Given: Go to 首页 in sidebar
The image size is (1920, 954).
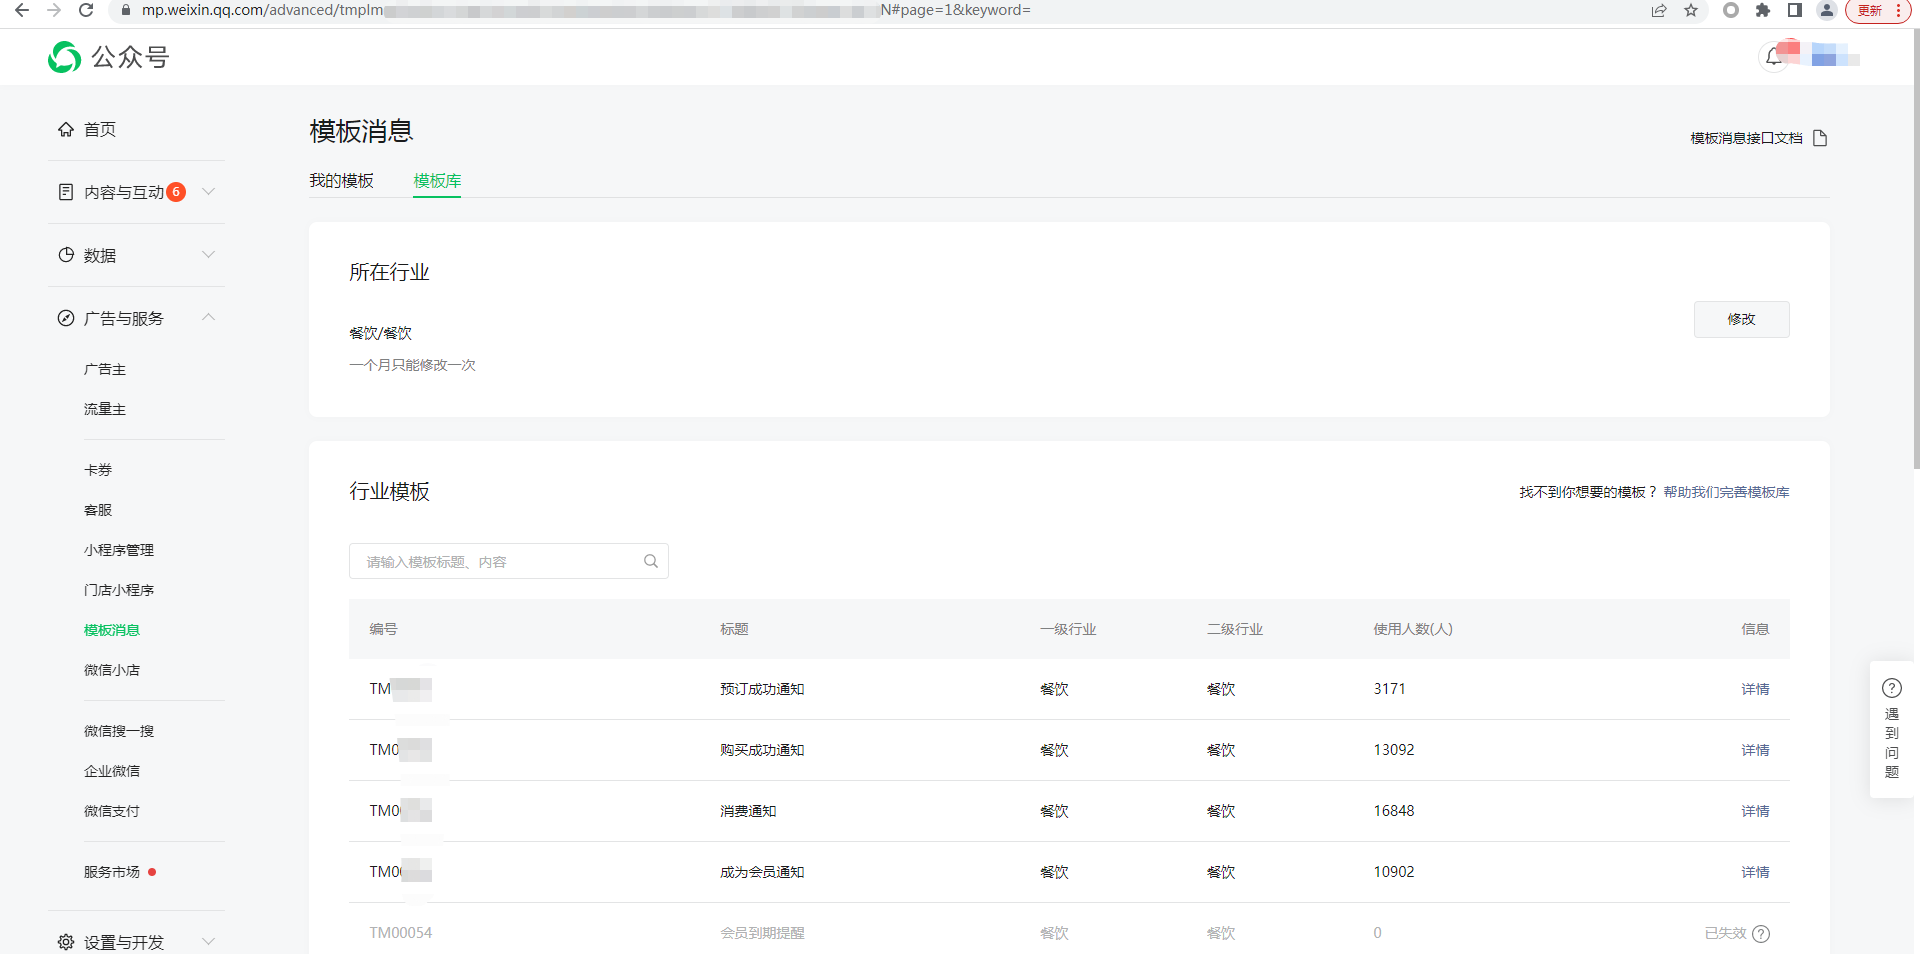Looking at the screenshot, I should click(x=99, y=129).
